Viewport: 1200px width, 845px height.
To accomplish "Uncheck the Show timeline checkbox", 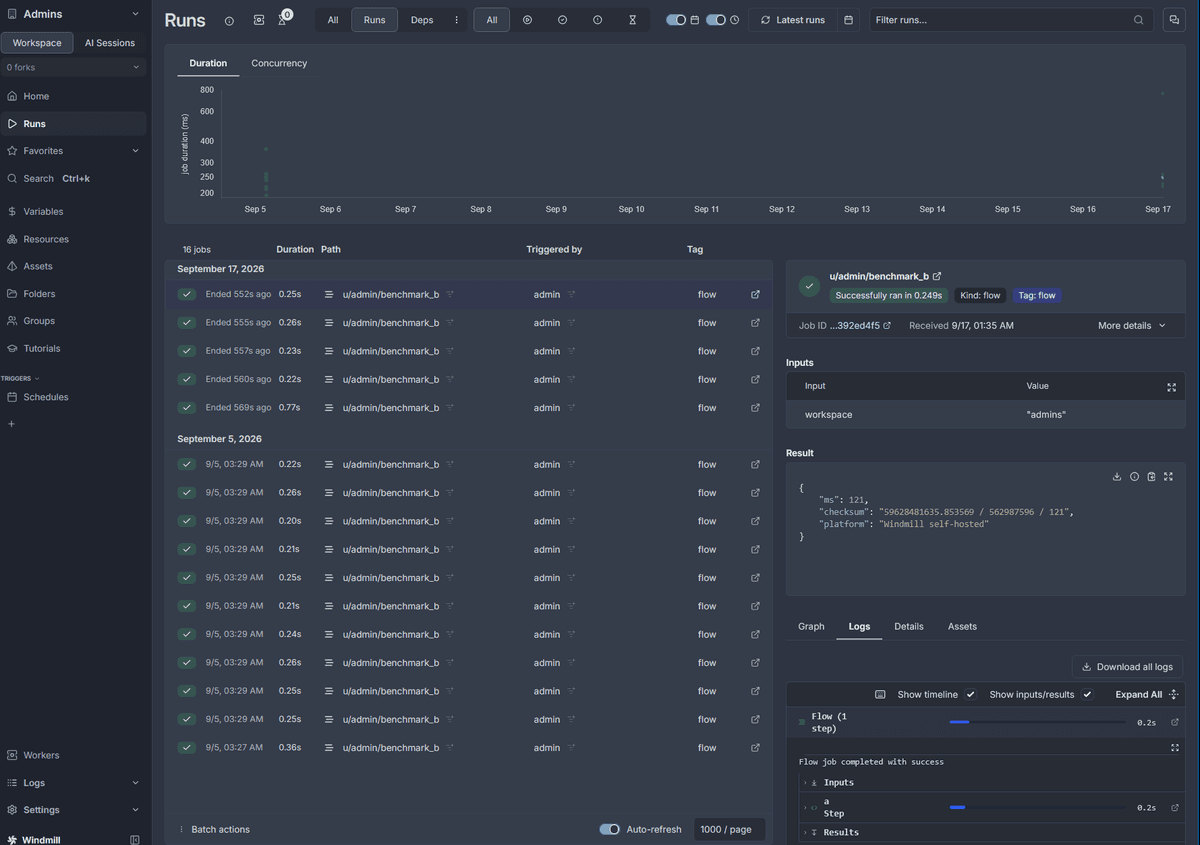I will [970, 694].
